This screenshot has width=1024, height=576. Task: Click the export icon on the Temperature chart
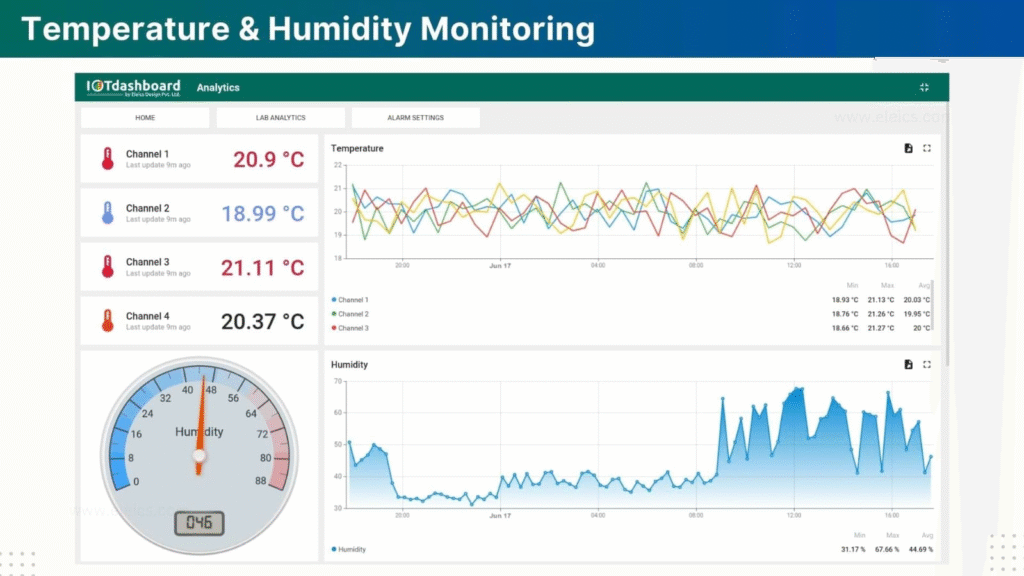pyautogui.click(x=908, y=147)
